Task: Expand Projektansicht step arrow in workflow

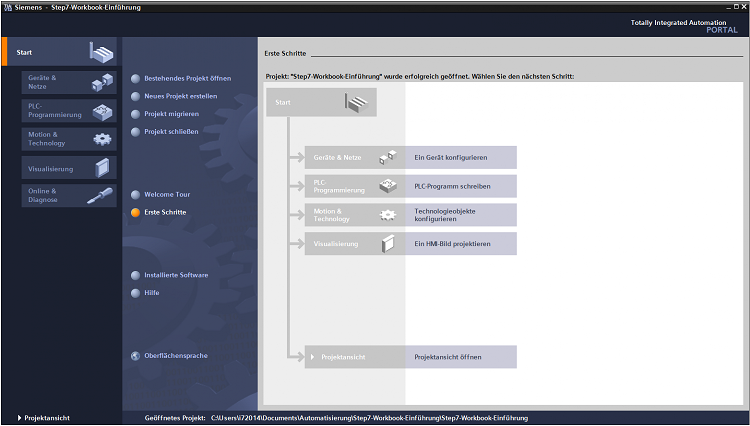Action: [x=313, y=356]
